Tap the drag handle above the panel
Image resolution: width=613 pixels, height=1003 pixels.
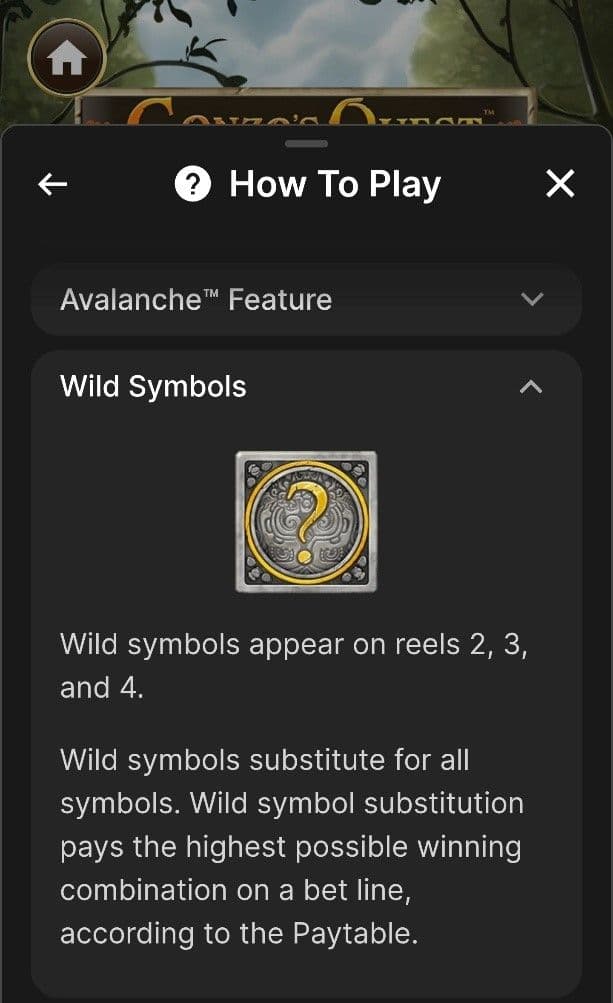click(306, 146)
